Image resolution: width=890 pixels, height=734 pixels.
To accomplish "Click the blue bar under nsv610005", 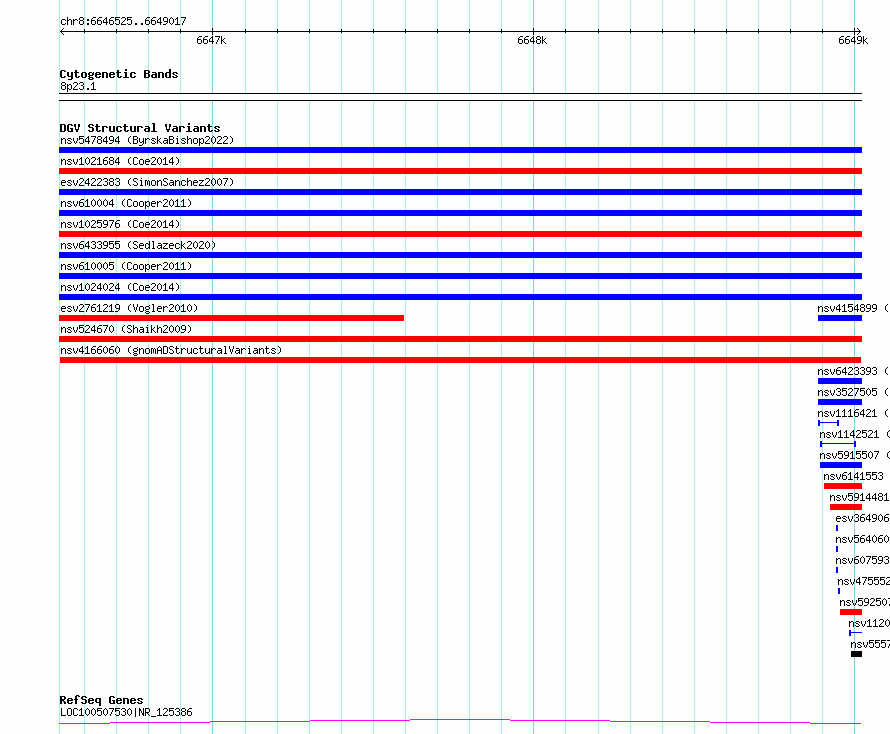I will (460, 276).
